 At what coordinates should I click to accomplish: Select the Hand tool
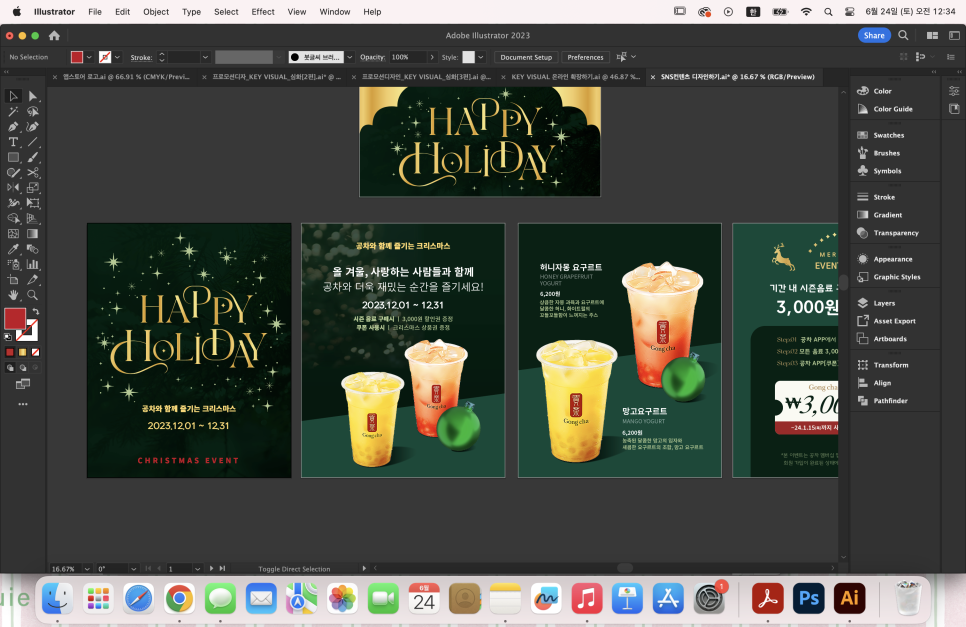[13, 296]
